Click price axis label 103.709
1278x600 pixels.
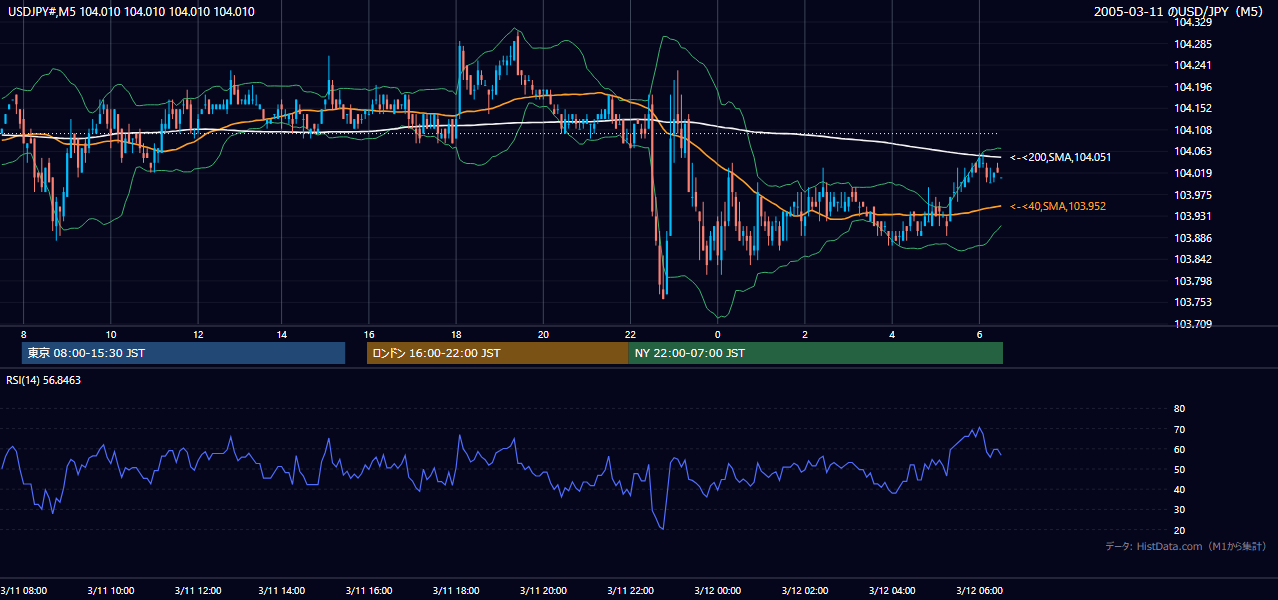[1193, 324]
